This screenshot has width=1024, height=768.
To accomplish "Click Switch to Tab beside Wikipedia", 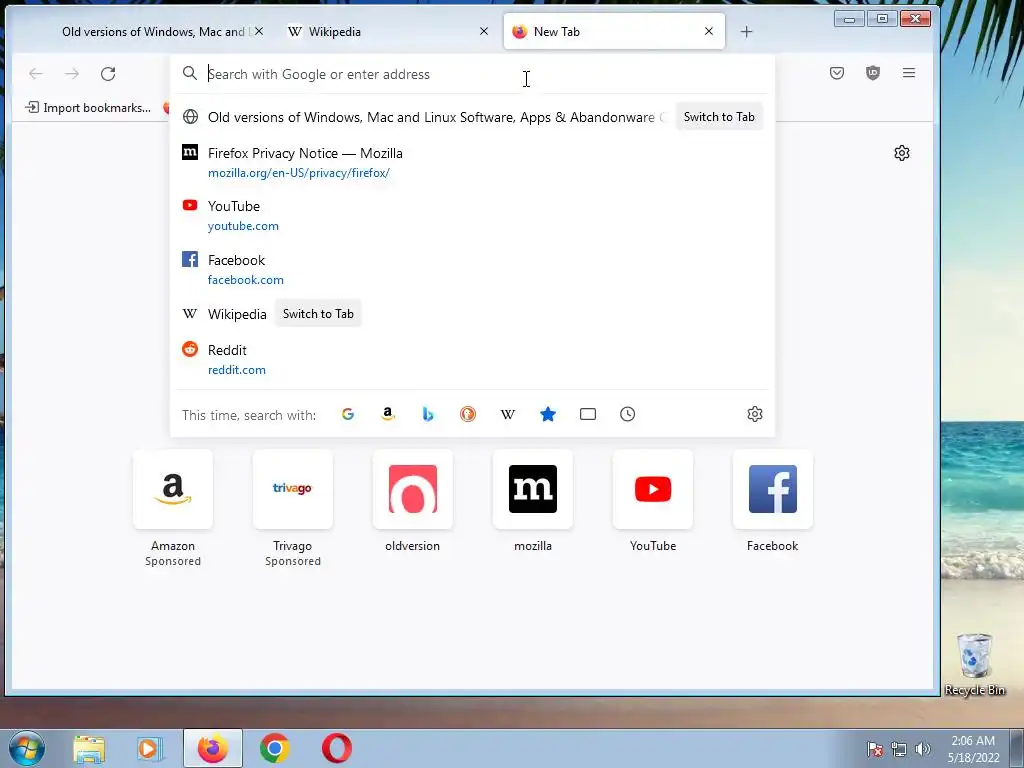I will pos(318,313).
